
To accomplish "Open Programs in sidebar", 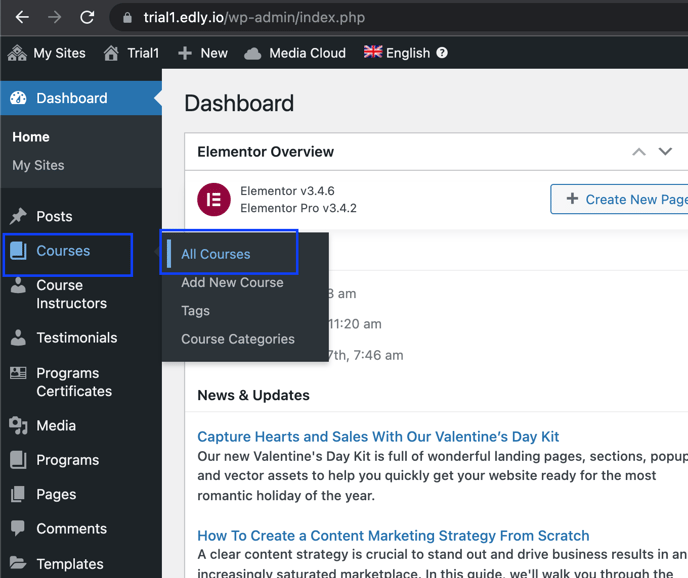I will point(68,460).
